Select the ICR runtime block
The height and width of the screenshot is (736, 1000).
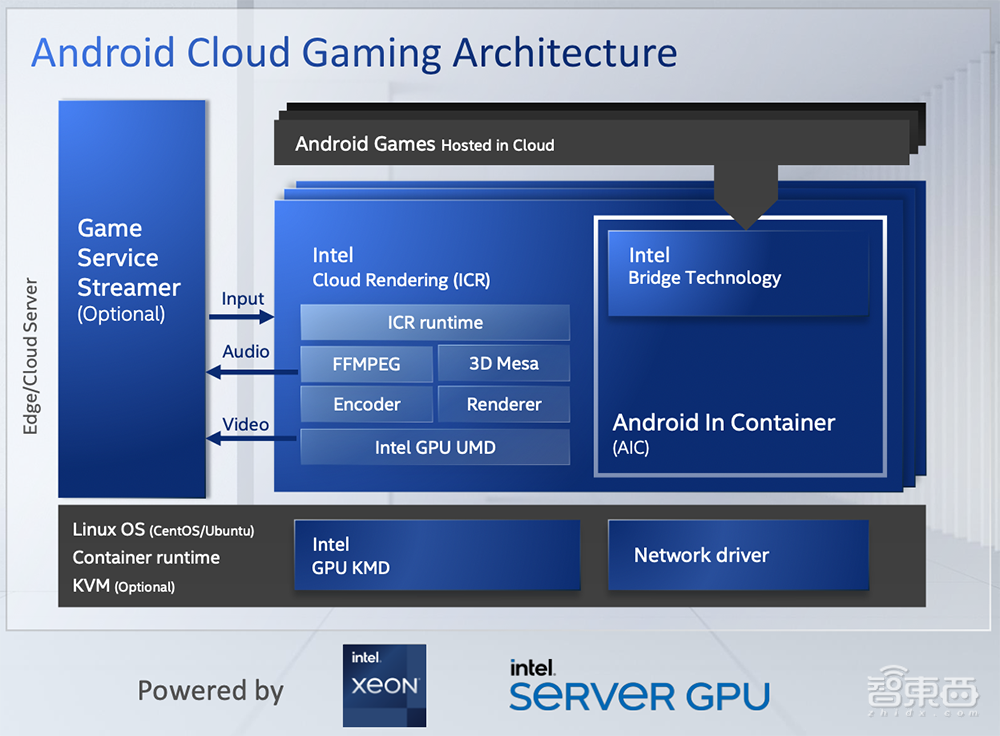(435, 323)
